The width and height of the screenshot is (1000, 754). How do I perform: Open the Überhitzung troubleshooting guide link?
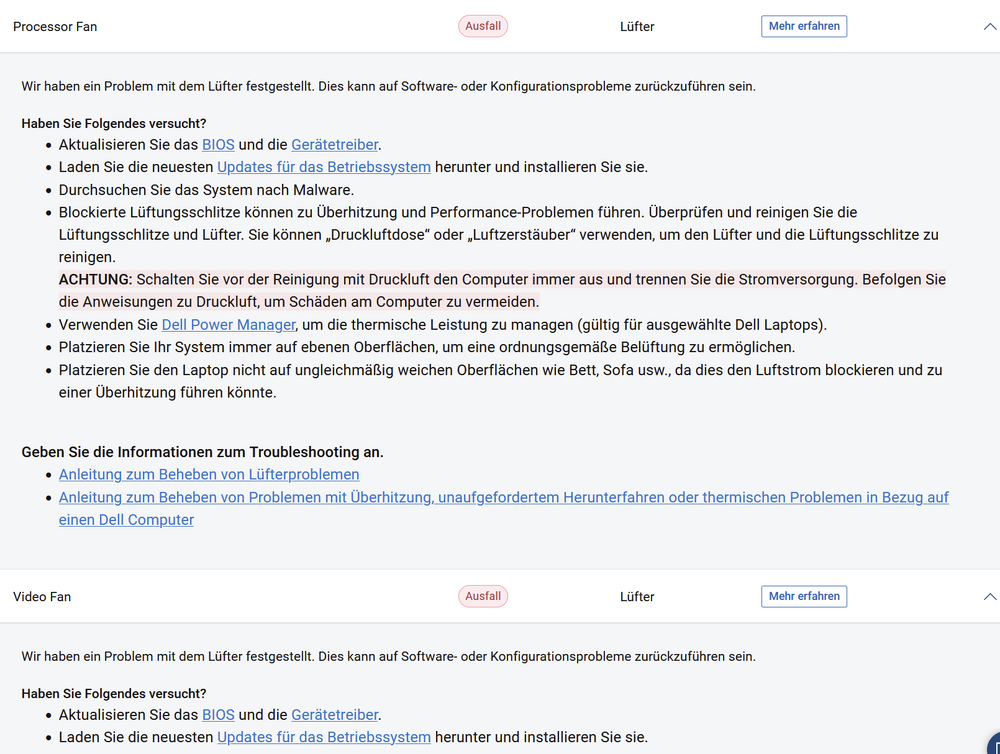click(x=503, y=498)
